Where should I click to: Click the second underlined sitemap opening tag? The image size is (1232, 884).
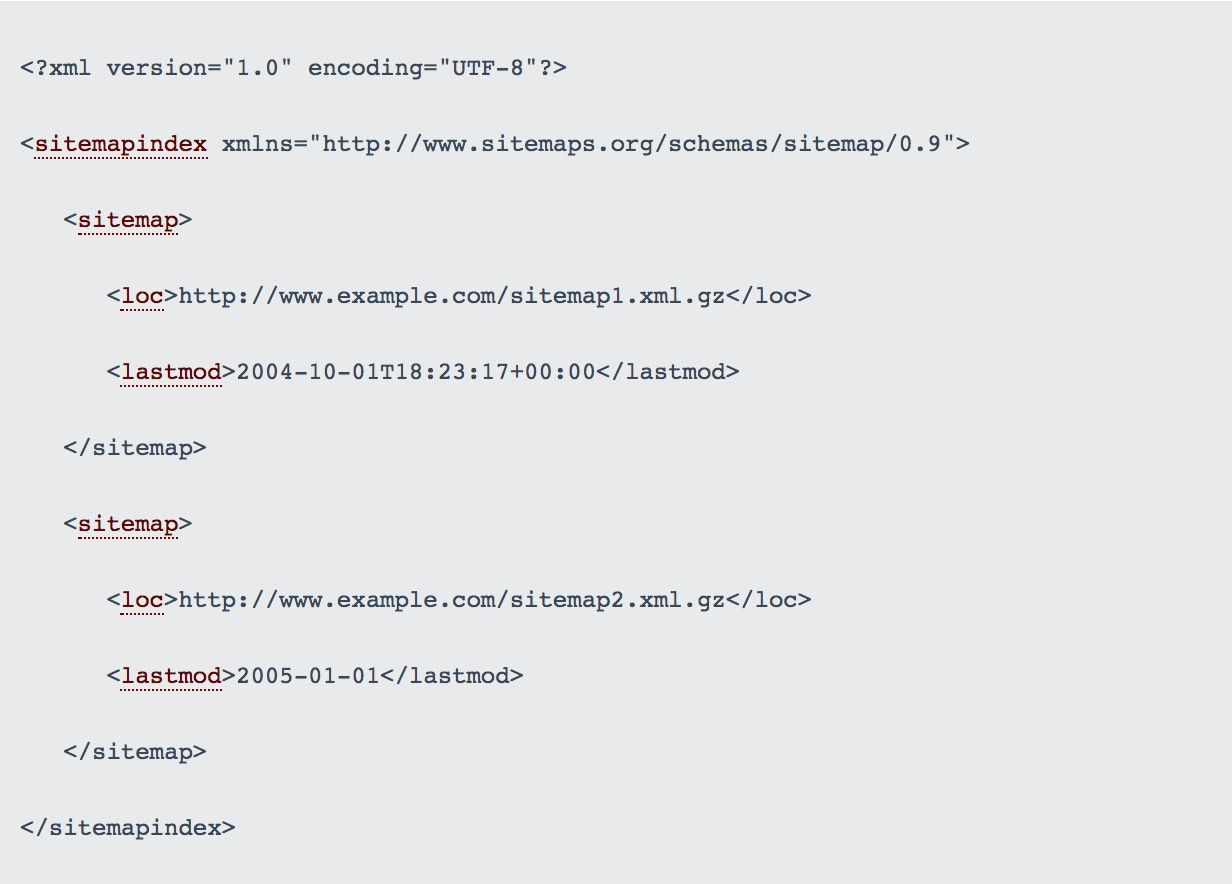(128, 524)
